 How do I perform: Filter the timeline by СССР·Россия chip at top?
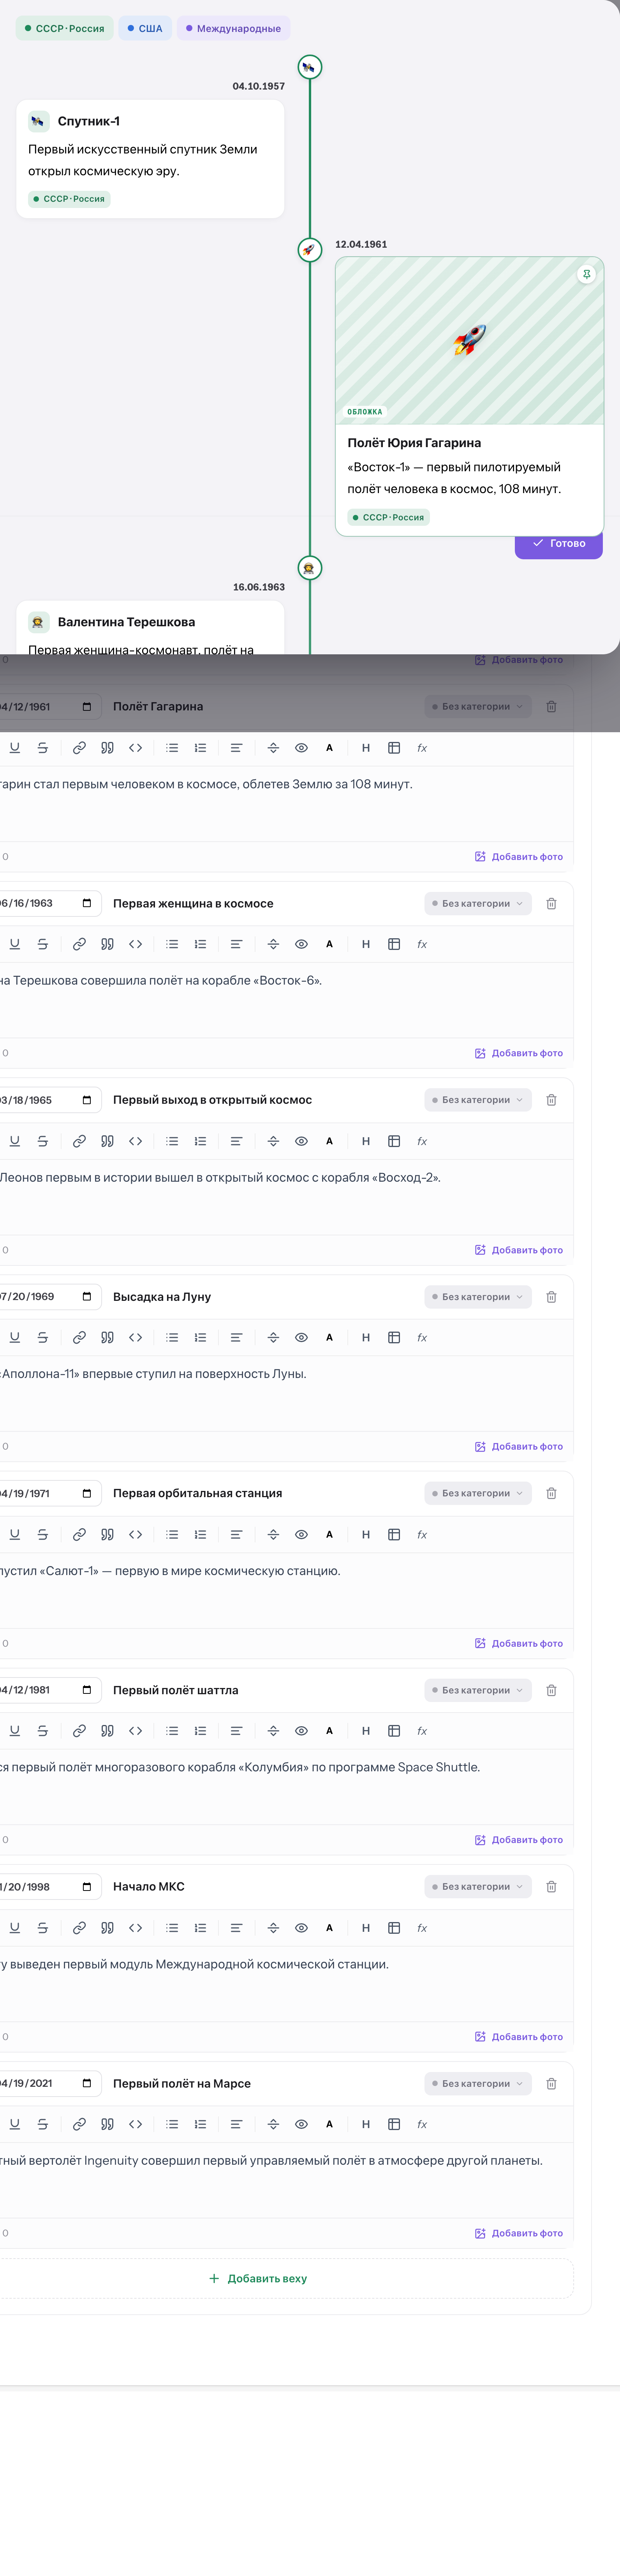click(x=65, y=28)
